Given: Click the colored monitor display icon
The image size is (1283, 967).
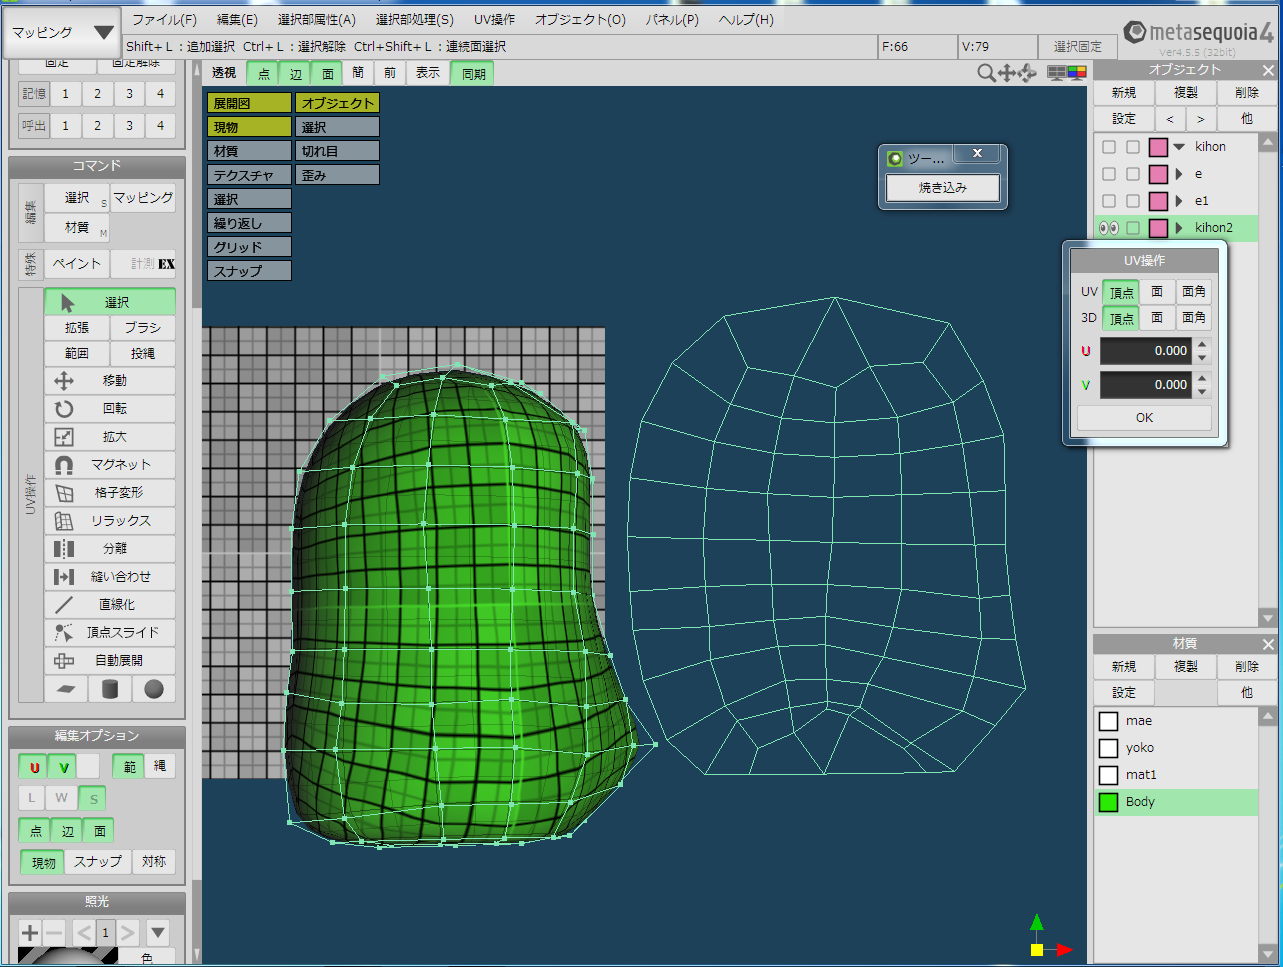Looking at the screenshot, I should click(1076, 73).
